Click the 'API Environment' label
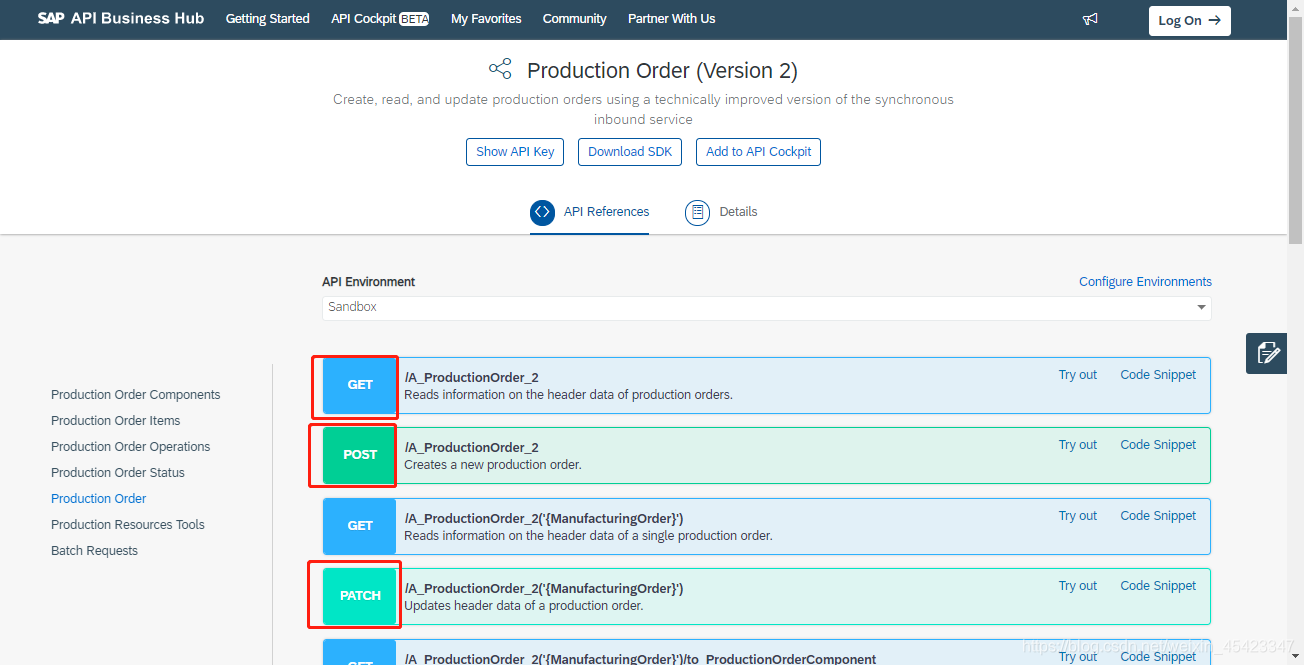 point(368,282)
